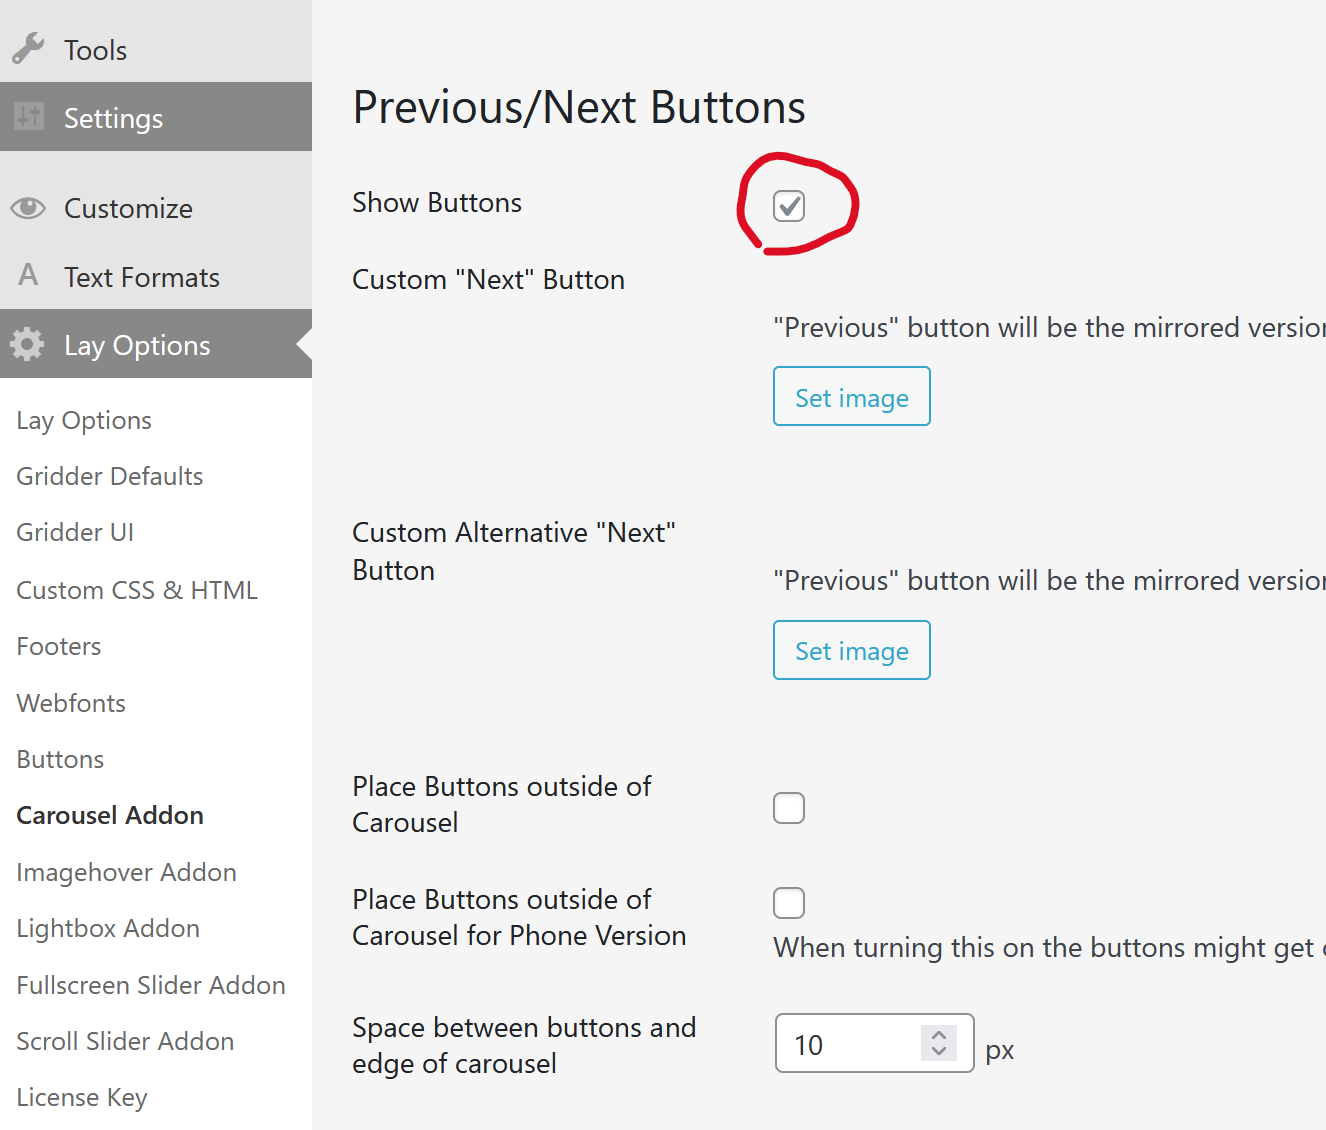Select the Lightbox Addon menu entry
The image size is (1326, 1130).
coord(108,928)
